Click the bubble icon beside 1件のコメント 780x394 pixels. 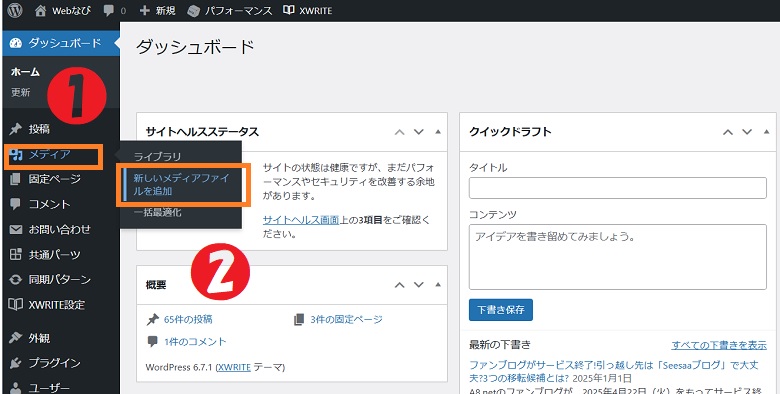152,342
